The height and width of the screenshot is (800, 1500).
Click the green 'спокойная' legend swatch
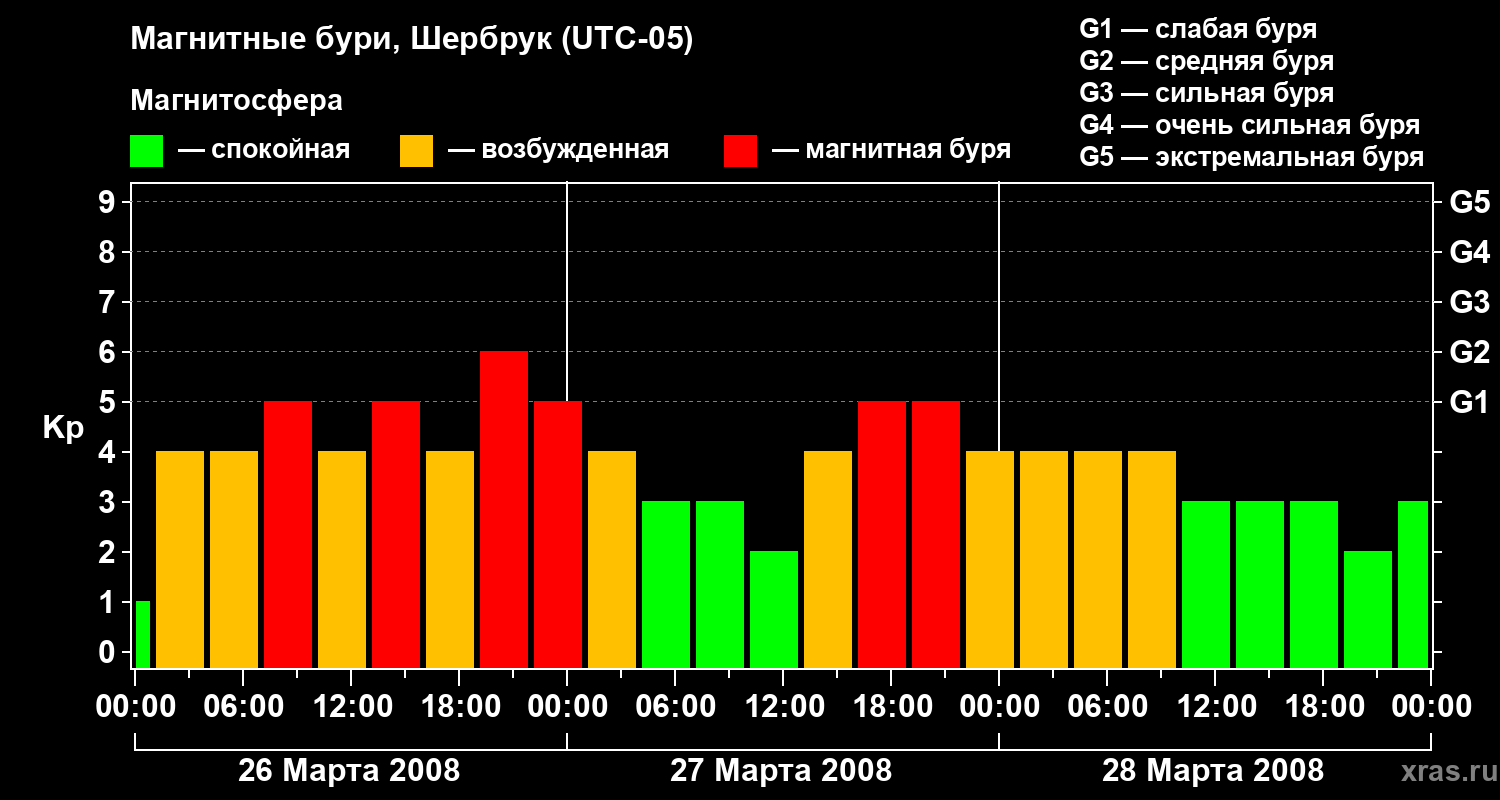pyautogui.click(x=146, y=151)
